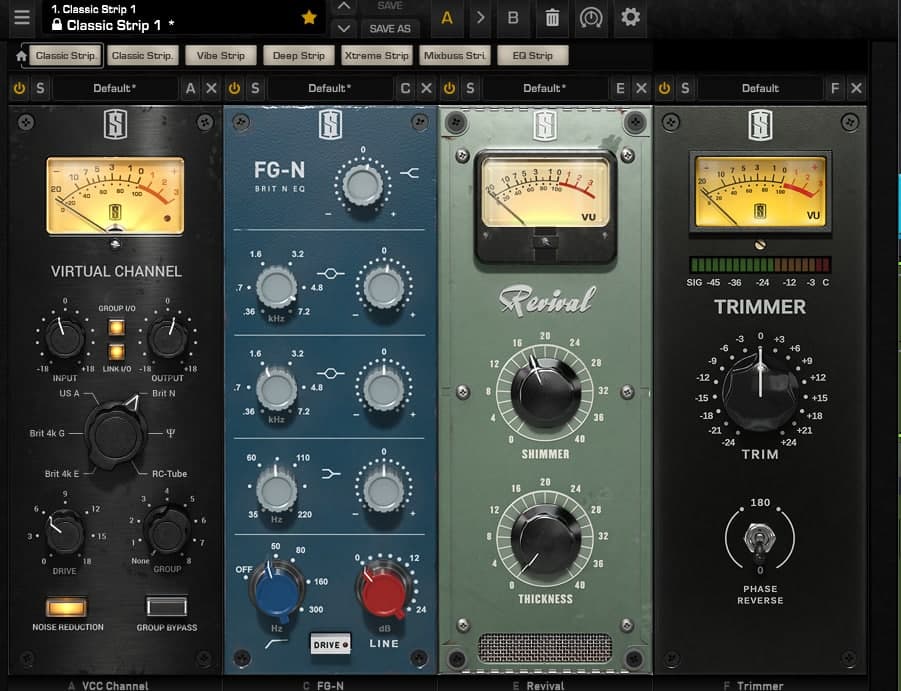This screenshot has width=901, height=691.
Task: Open the FG-N module Default preset dropdown
Action: coord(330,88)
